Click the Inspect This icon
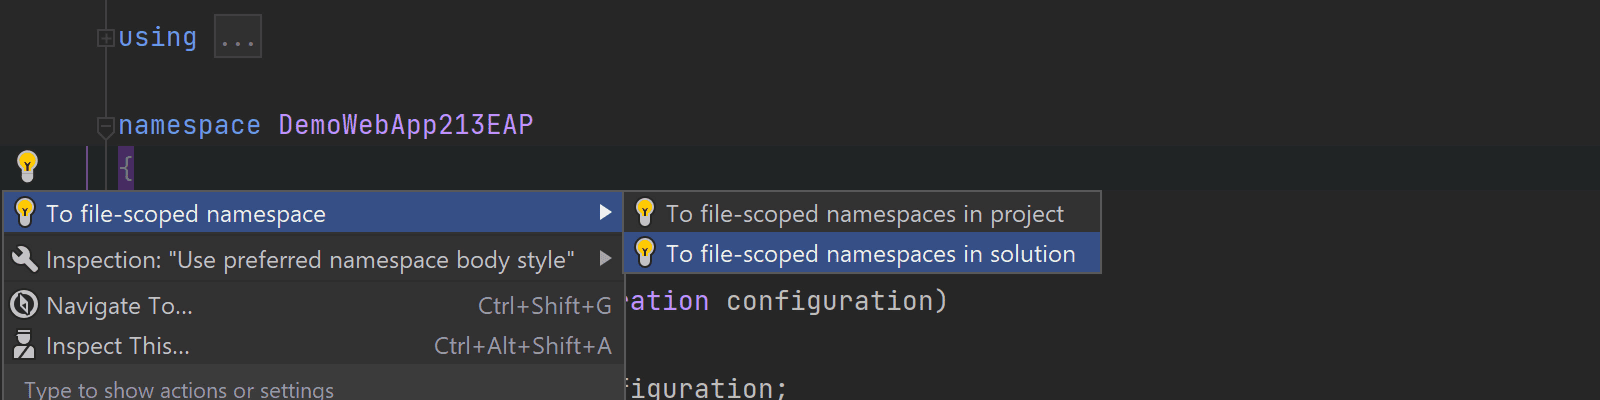1600x400 pixels. pyautogui.click(x=24, y=345)
